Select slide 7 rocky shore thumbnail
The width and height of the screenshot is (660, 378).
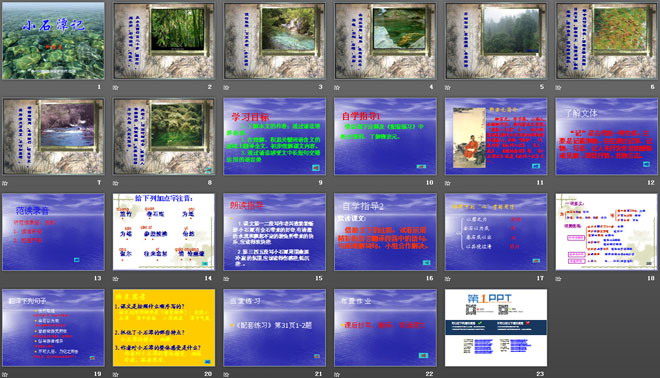pos(53,136)
